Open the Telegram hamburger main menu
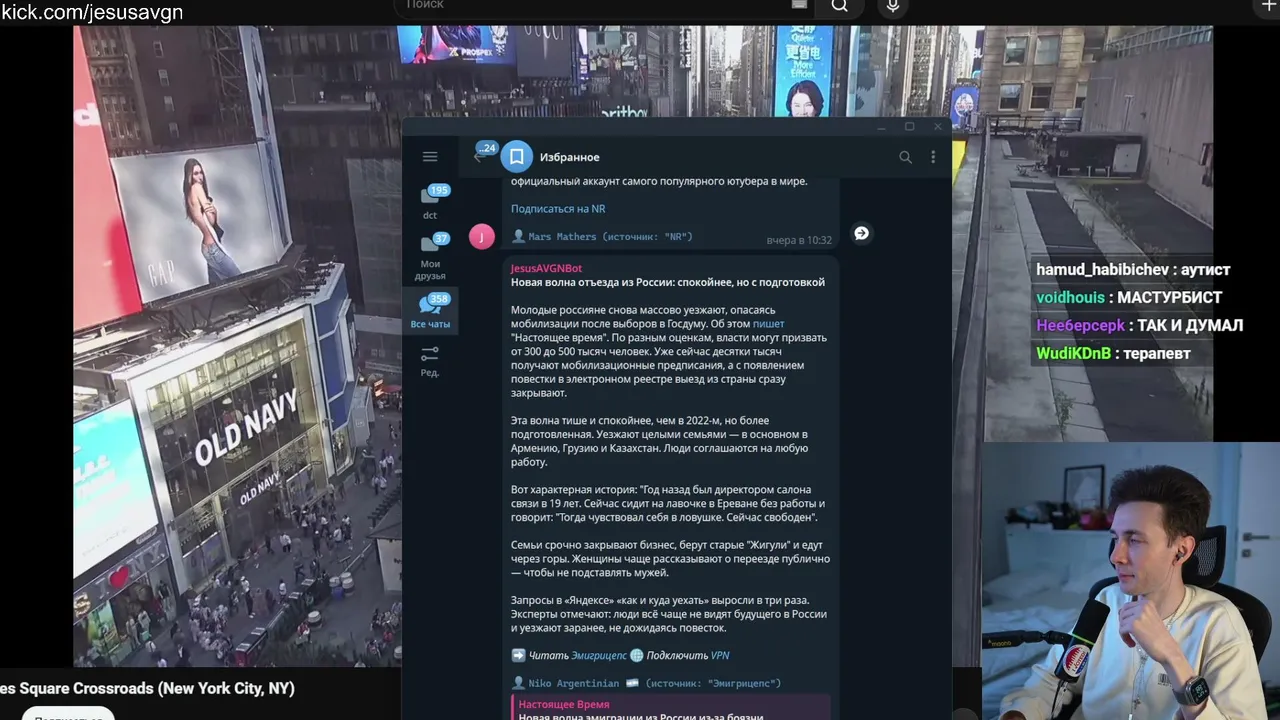The height and width of the screenshot is (720, 1280). click(430, 157)
